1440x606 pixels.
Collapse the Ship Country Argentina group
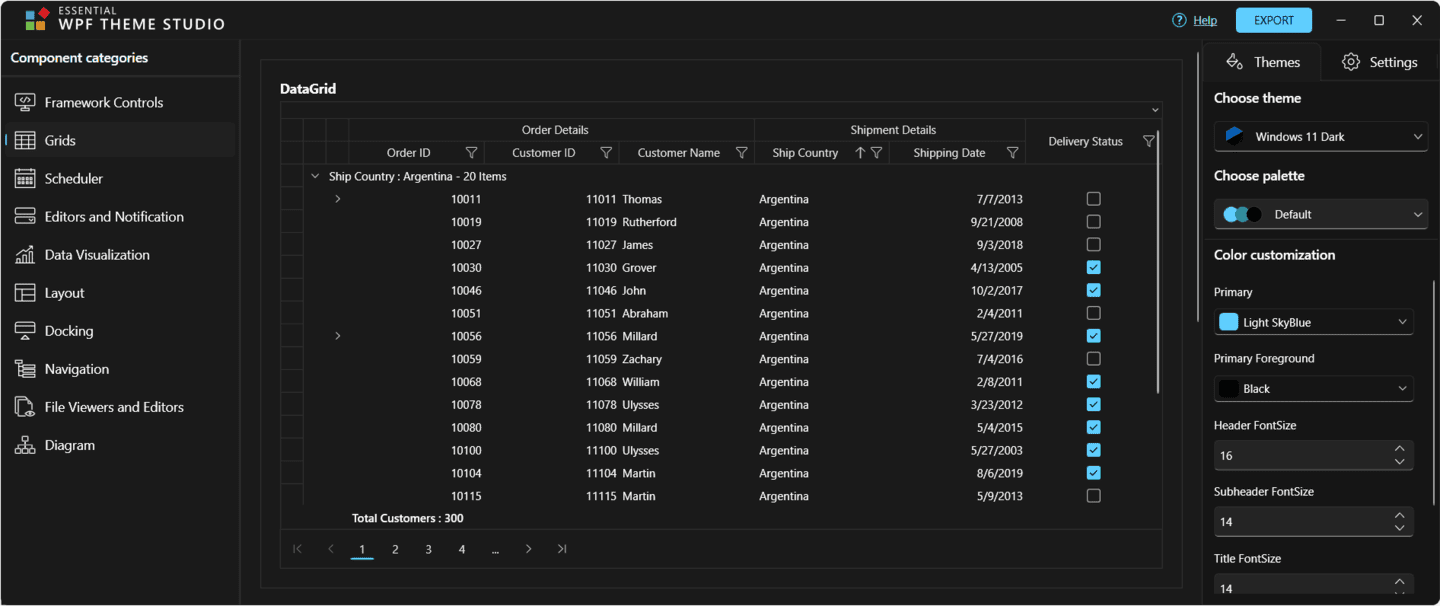click(314, 175)
